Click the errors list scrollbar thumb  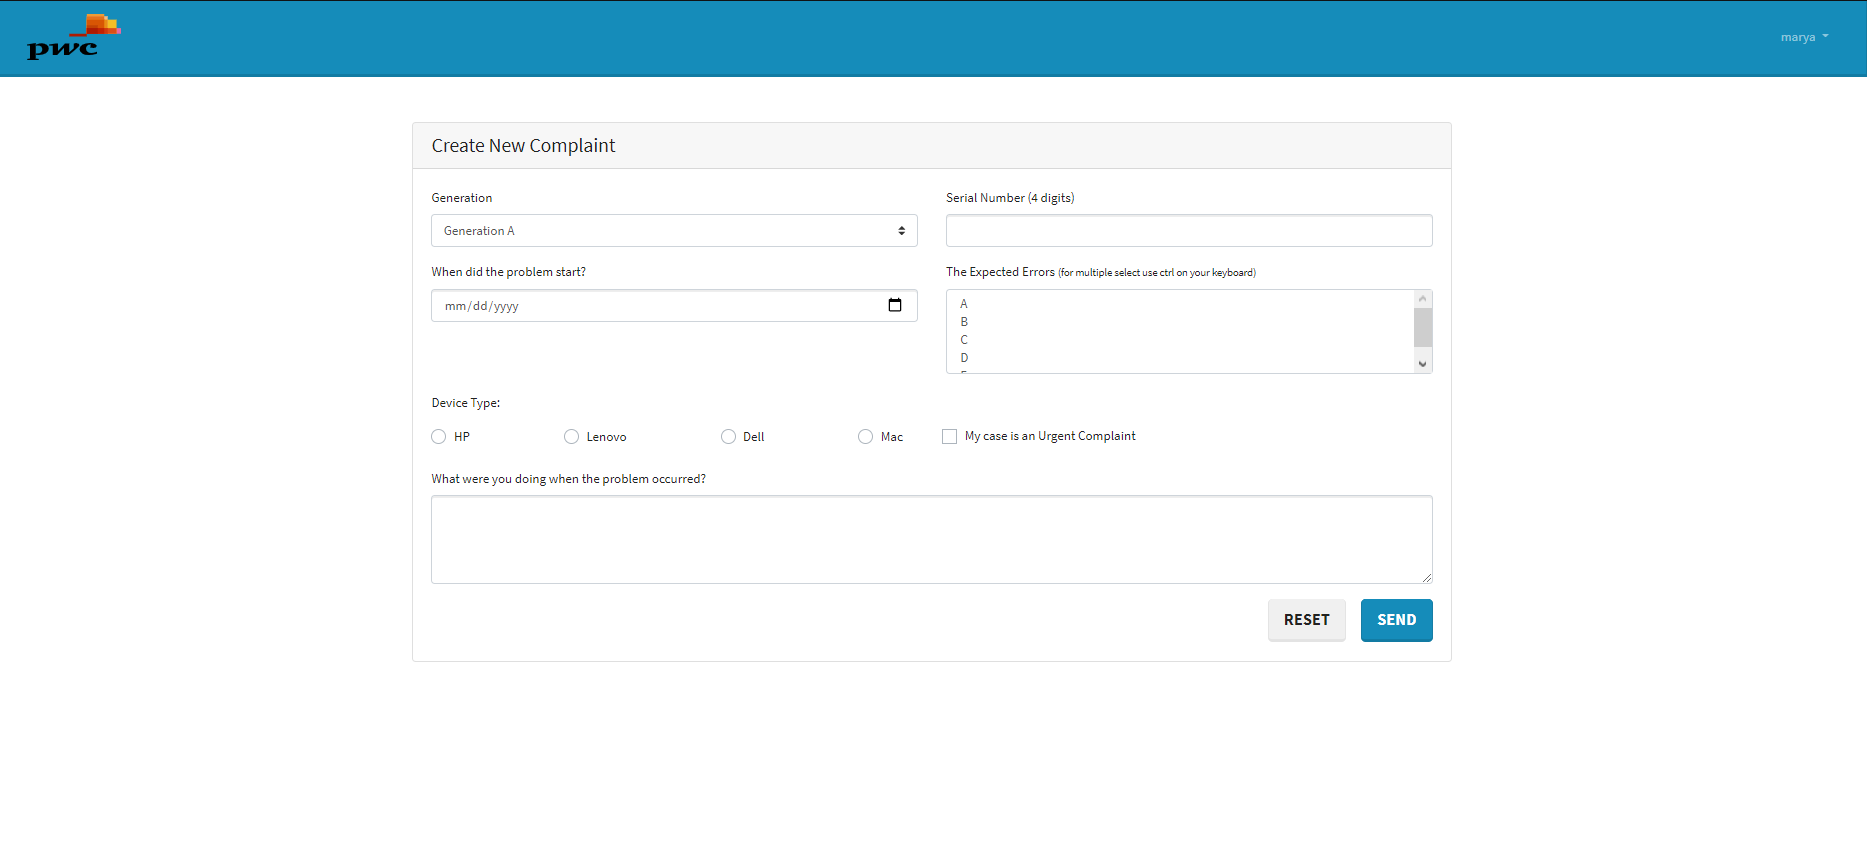click(1423, 327)
